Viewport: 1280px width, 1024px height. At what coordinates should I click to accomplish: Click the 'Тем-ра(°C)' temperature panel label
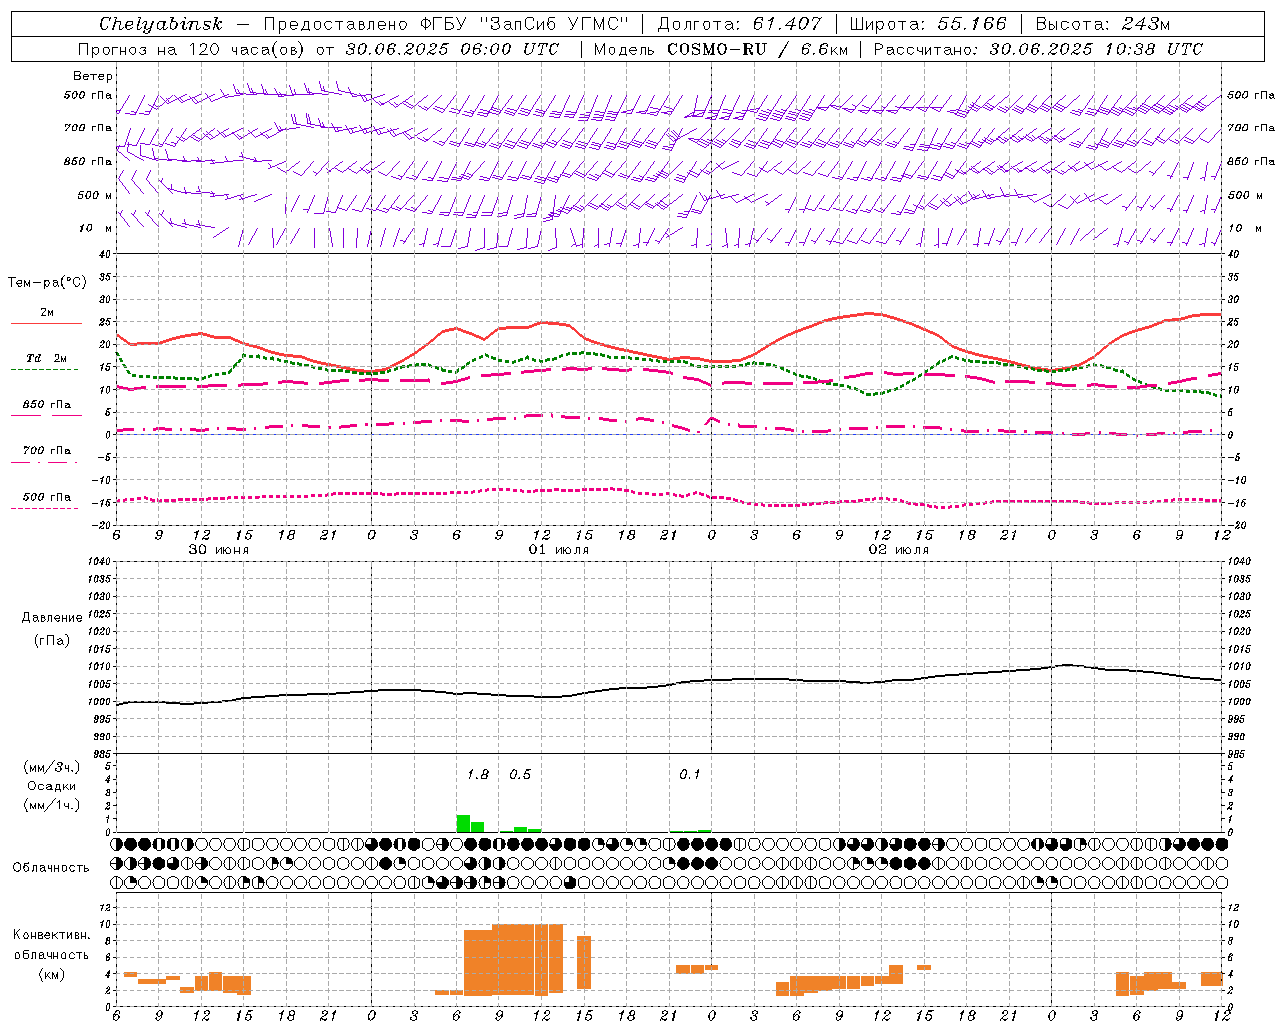click(47, 283)
